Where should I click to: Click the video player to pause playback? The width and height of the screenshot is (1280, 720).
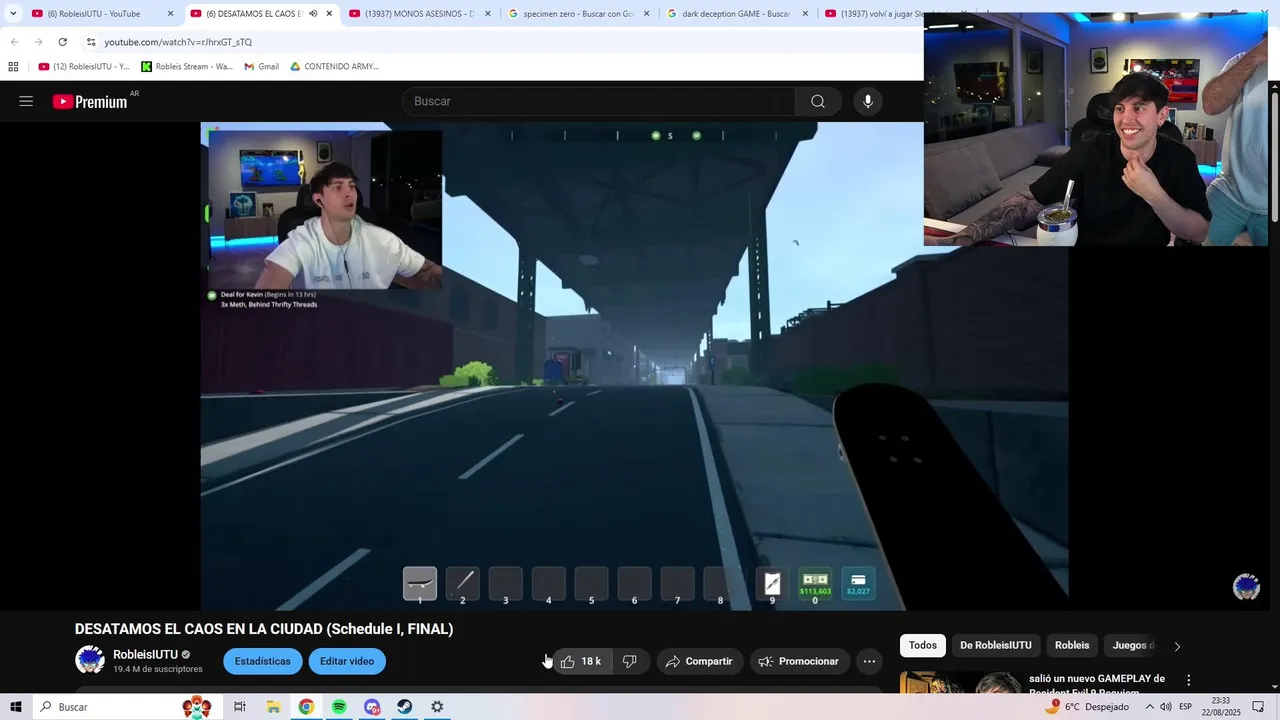[634, 366]
